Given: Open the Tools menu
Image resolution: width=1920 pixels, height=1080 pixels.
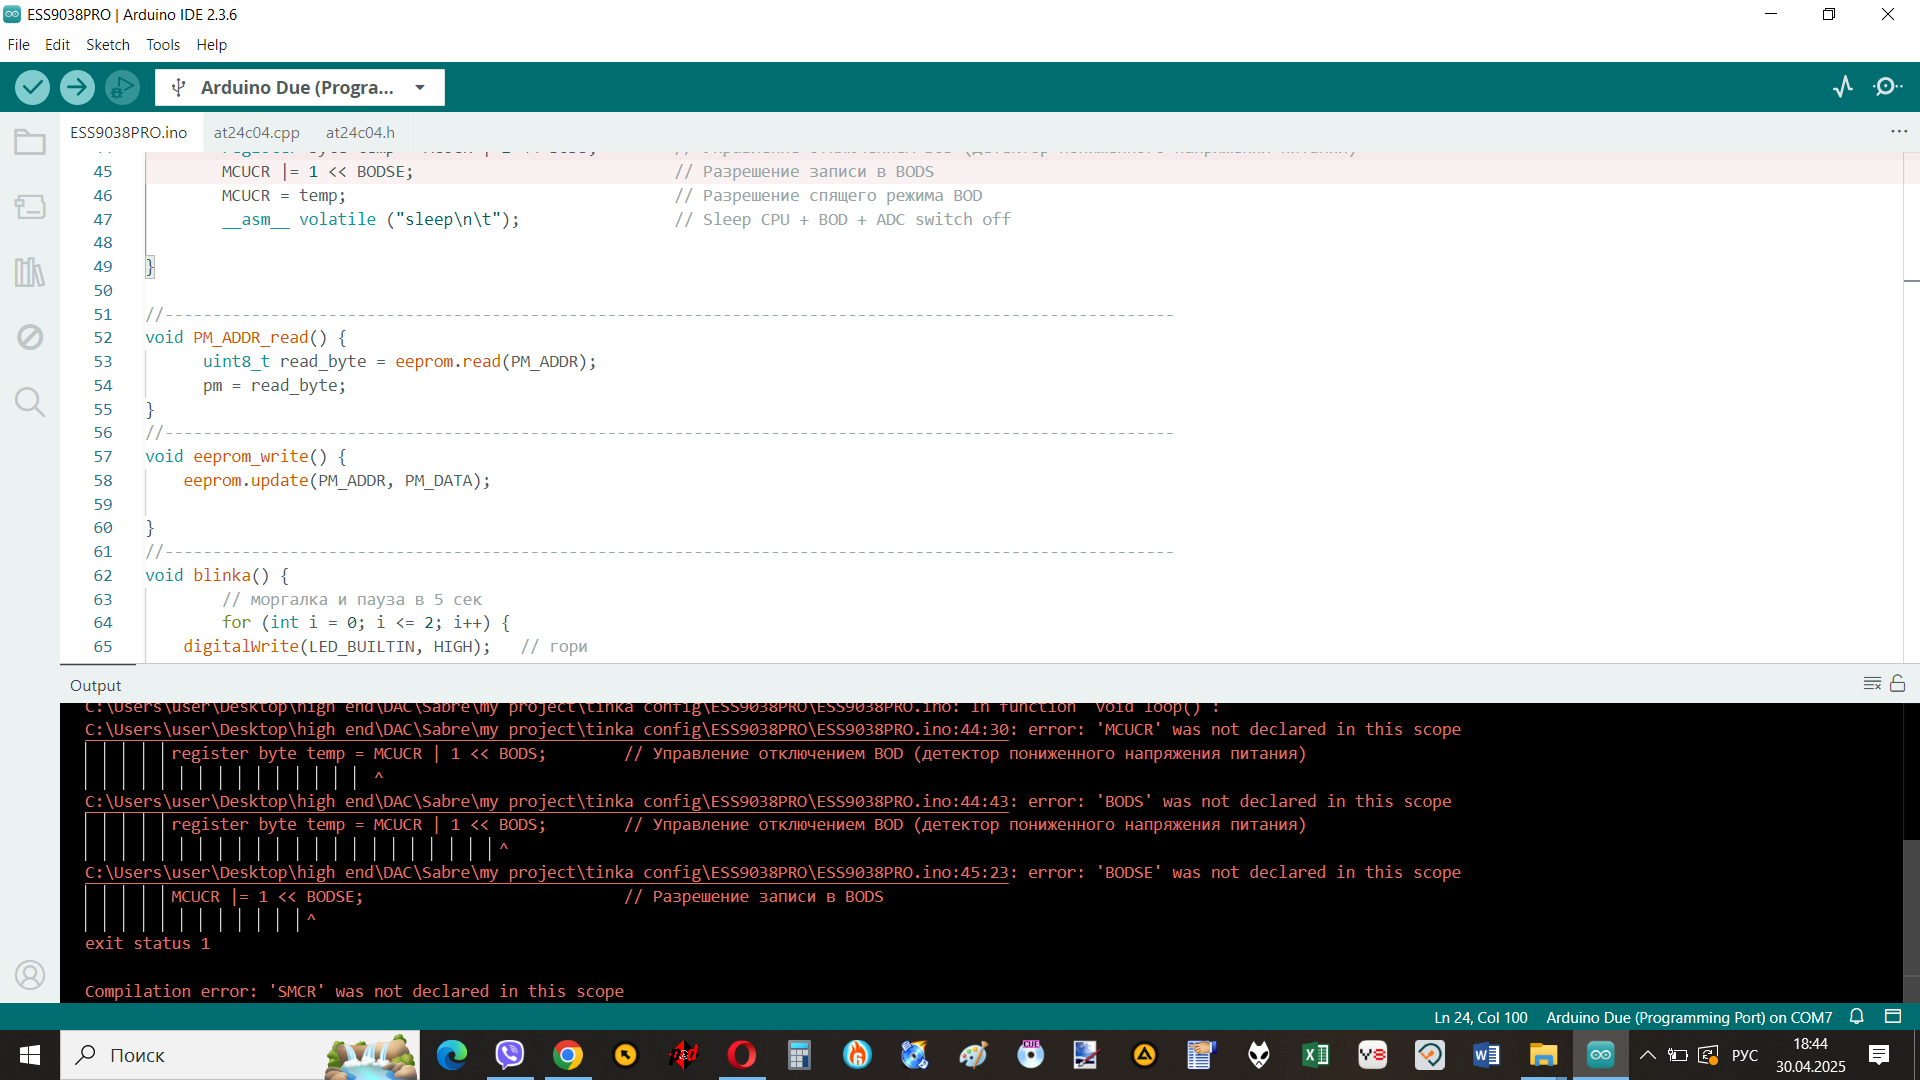Looking at the screenshot, I should pos(163,45).
